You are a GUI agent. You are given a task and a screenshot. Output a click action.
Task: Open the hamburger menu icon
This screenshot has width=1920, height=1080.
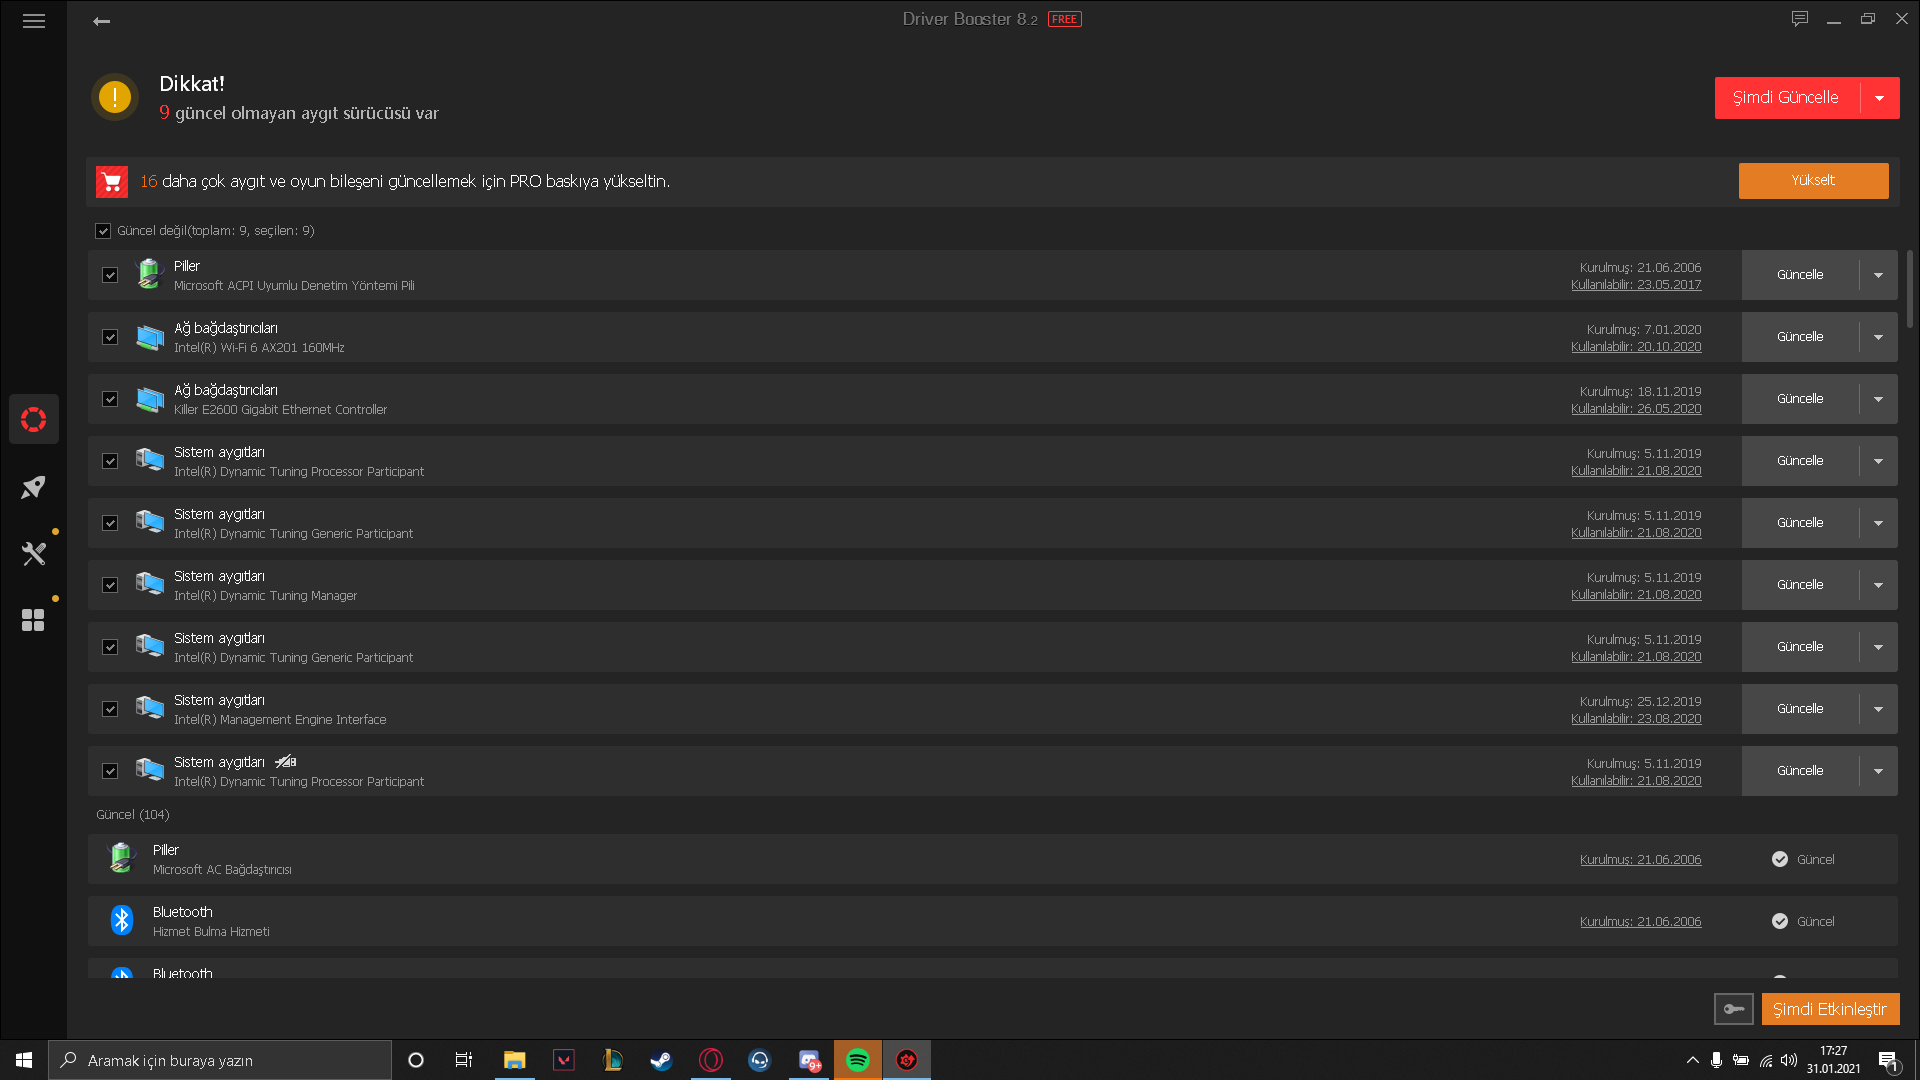click(x=34, y=21)
